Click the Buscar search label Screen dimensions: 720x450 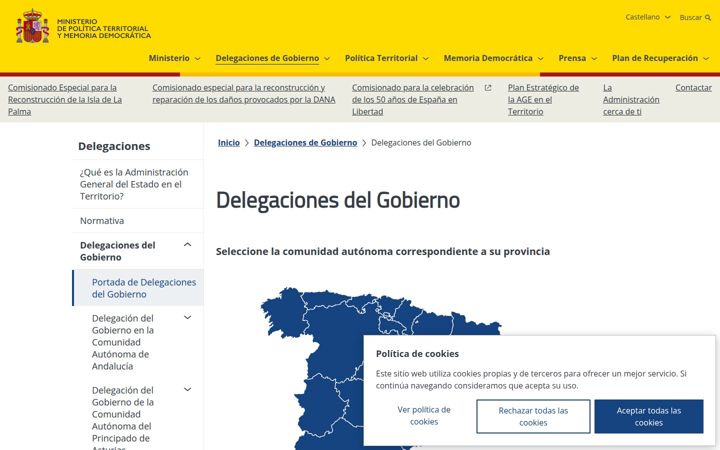[x=690, y=17]
